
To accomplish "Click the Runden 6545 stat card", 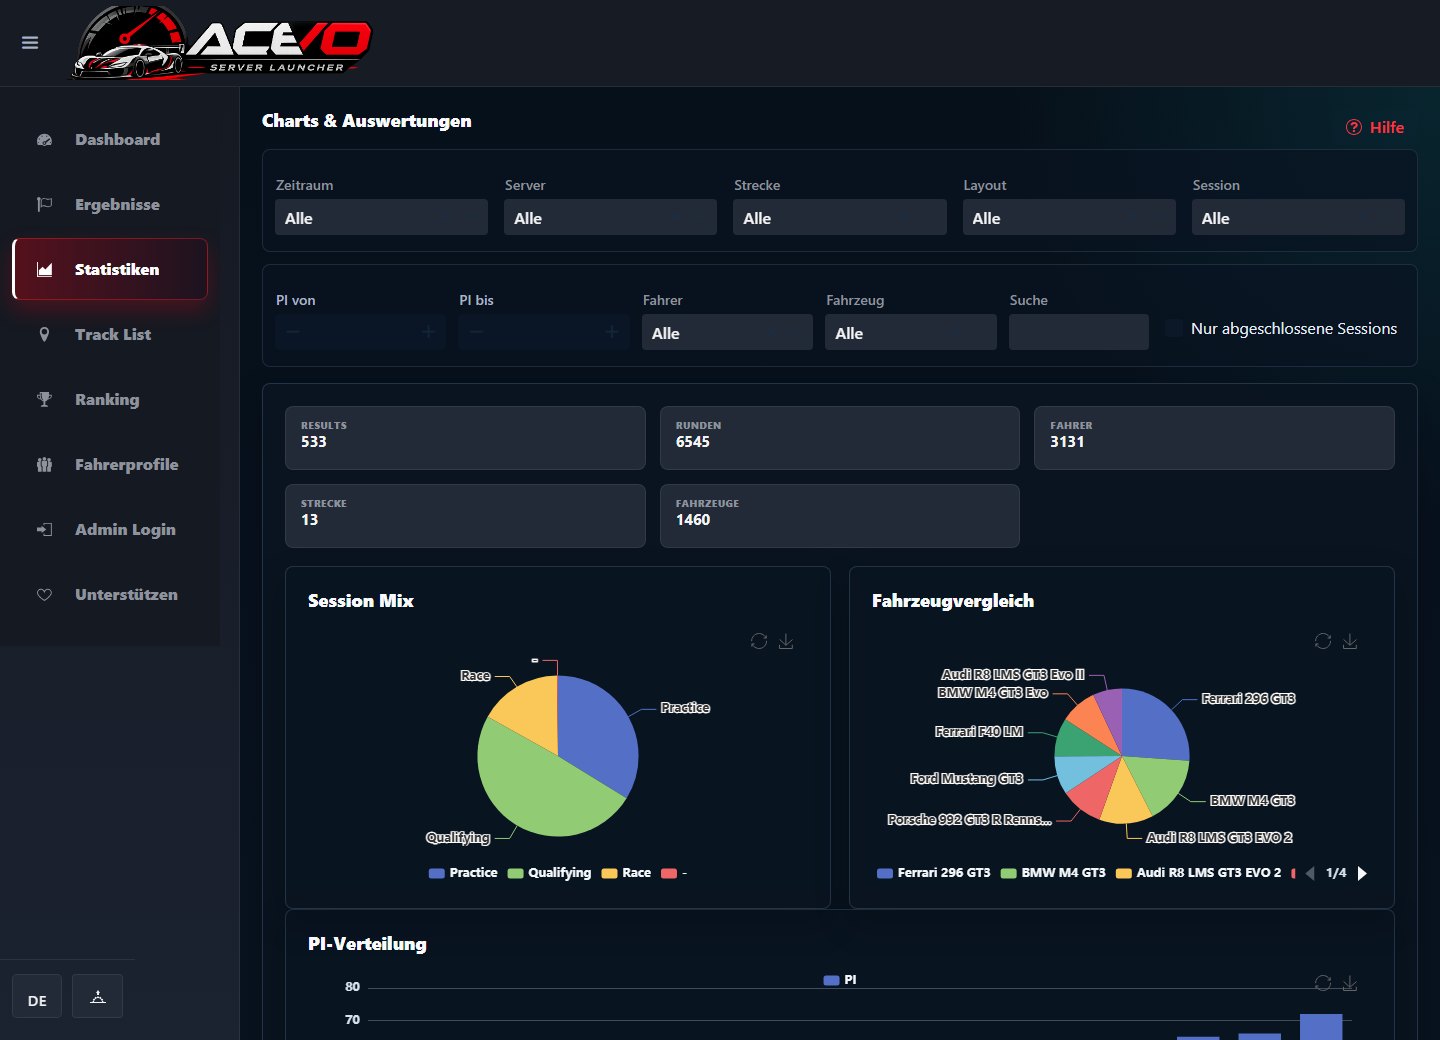I will pos(840,438).
